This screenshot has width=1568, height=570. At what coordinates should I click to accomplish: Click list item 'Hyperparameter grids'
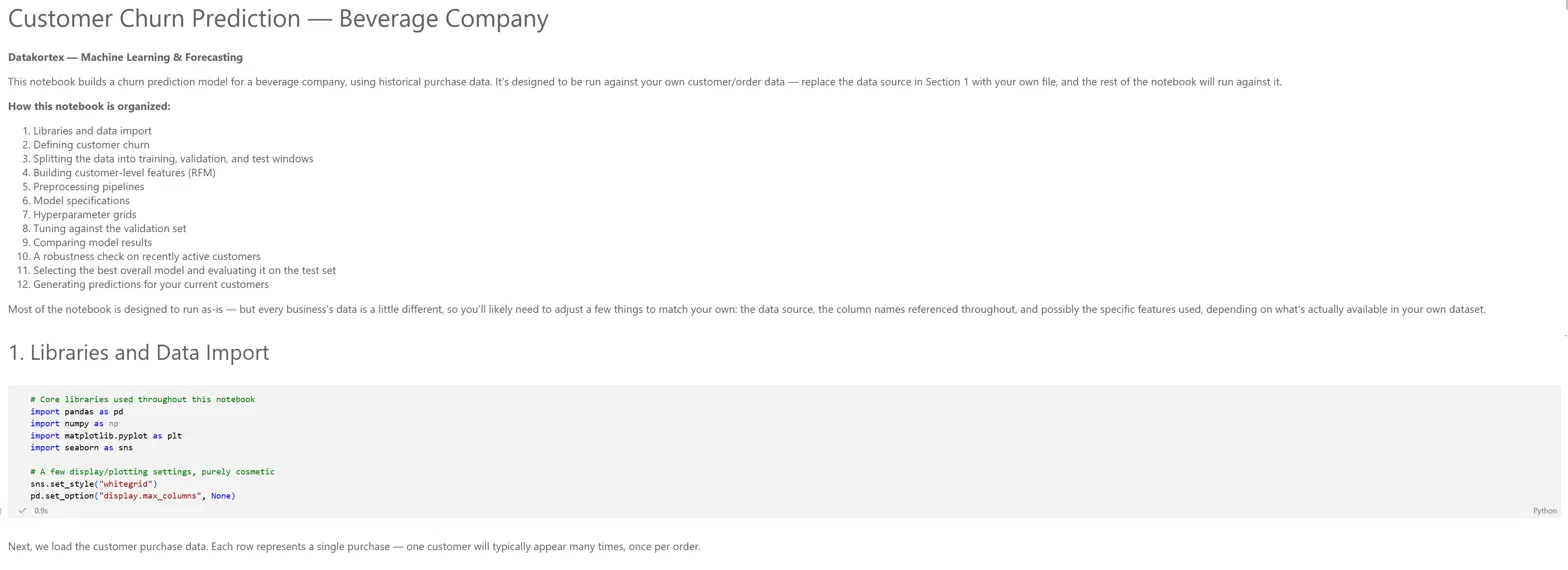pyautogui.click(x=85, y=214)
